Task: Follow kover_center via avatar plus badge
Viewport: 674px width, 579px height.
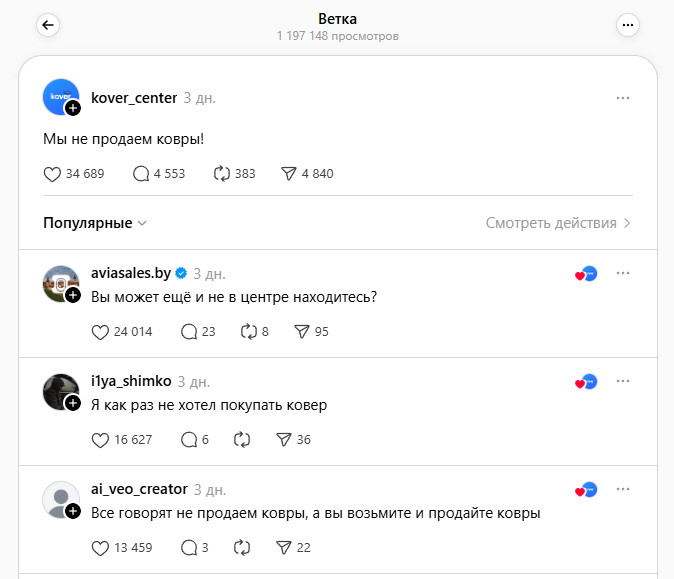Action: [73, 108]
